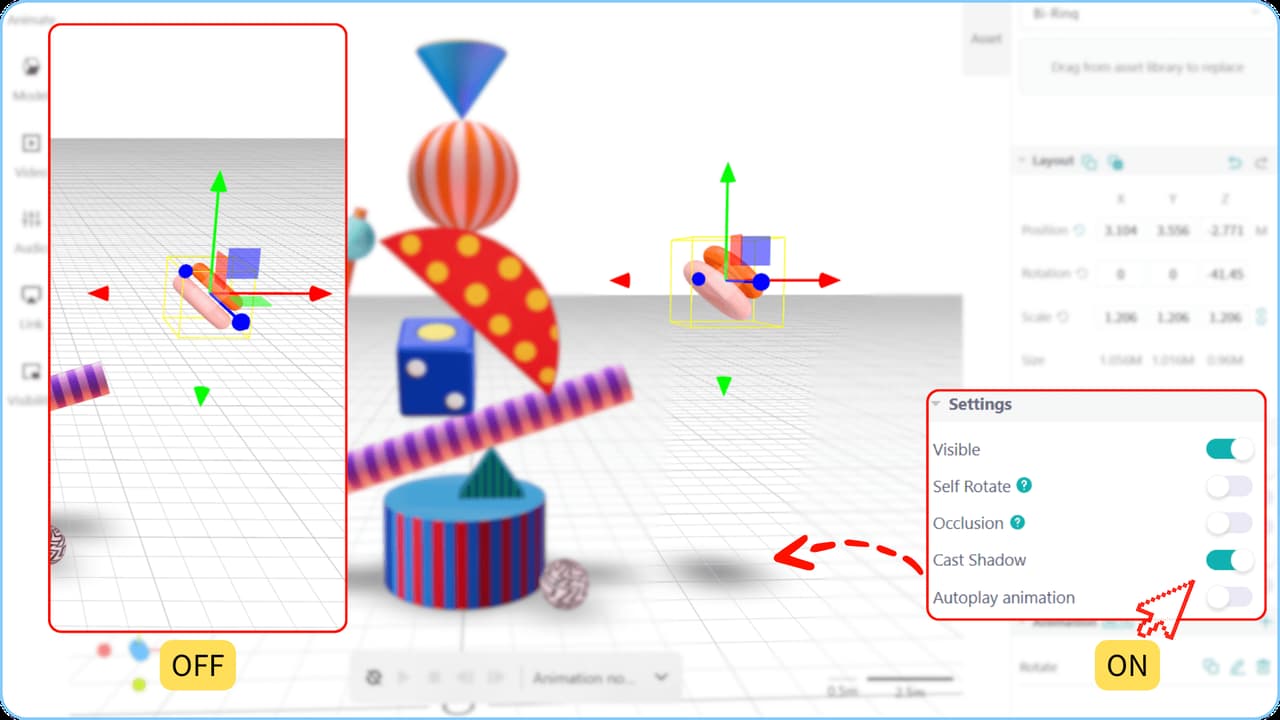1280x720 pixels.
Task: Click the help icon next to Occlusion
Action: pyautogui.click(x=1019, y=523)
